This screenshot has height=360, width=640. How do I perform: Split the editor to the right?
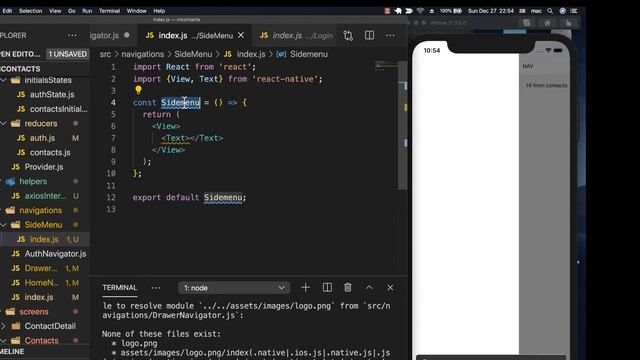[x=369, y=35]
